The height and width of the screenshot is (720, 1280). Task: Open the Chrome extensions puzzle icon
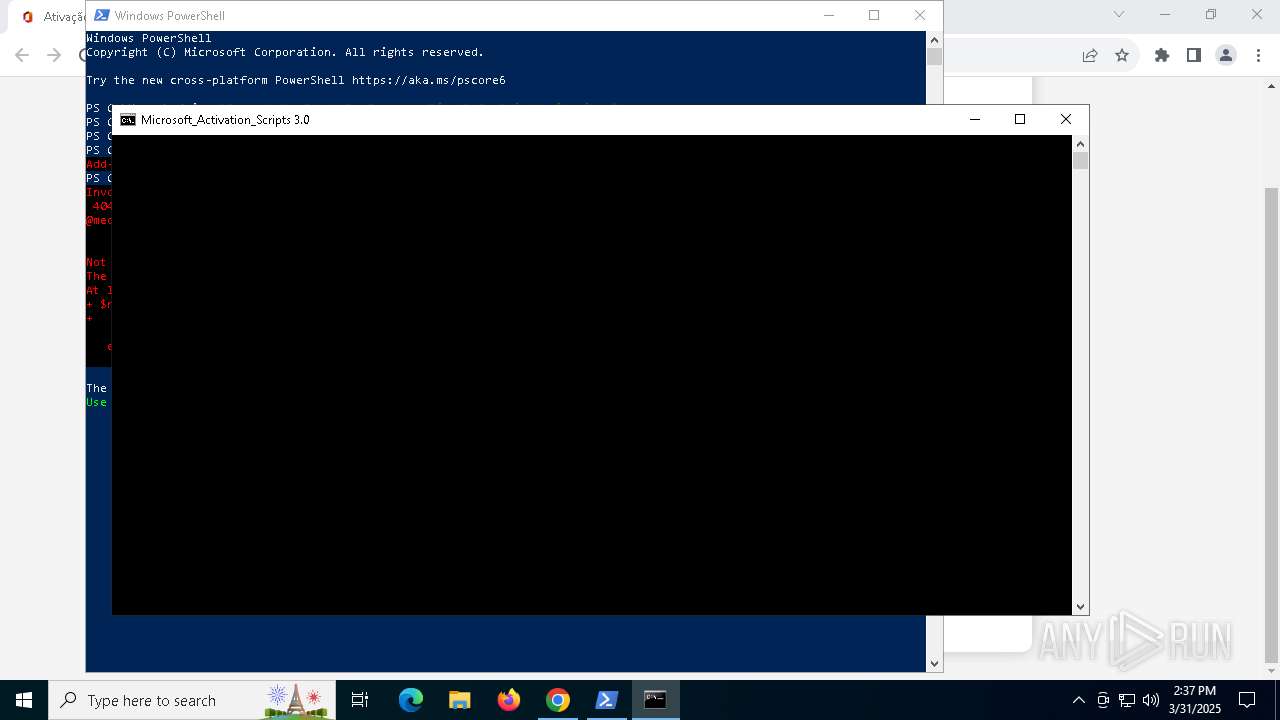point(1162,55)
